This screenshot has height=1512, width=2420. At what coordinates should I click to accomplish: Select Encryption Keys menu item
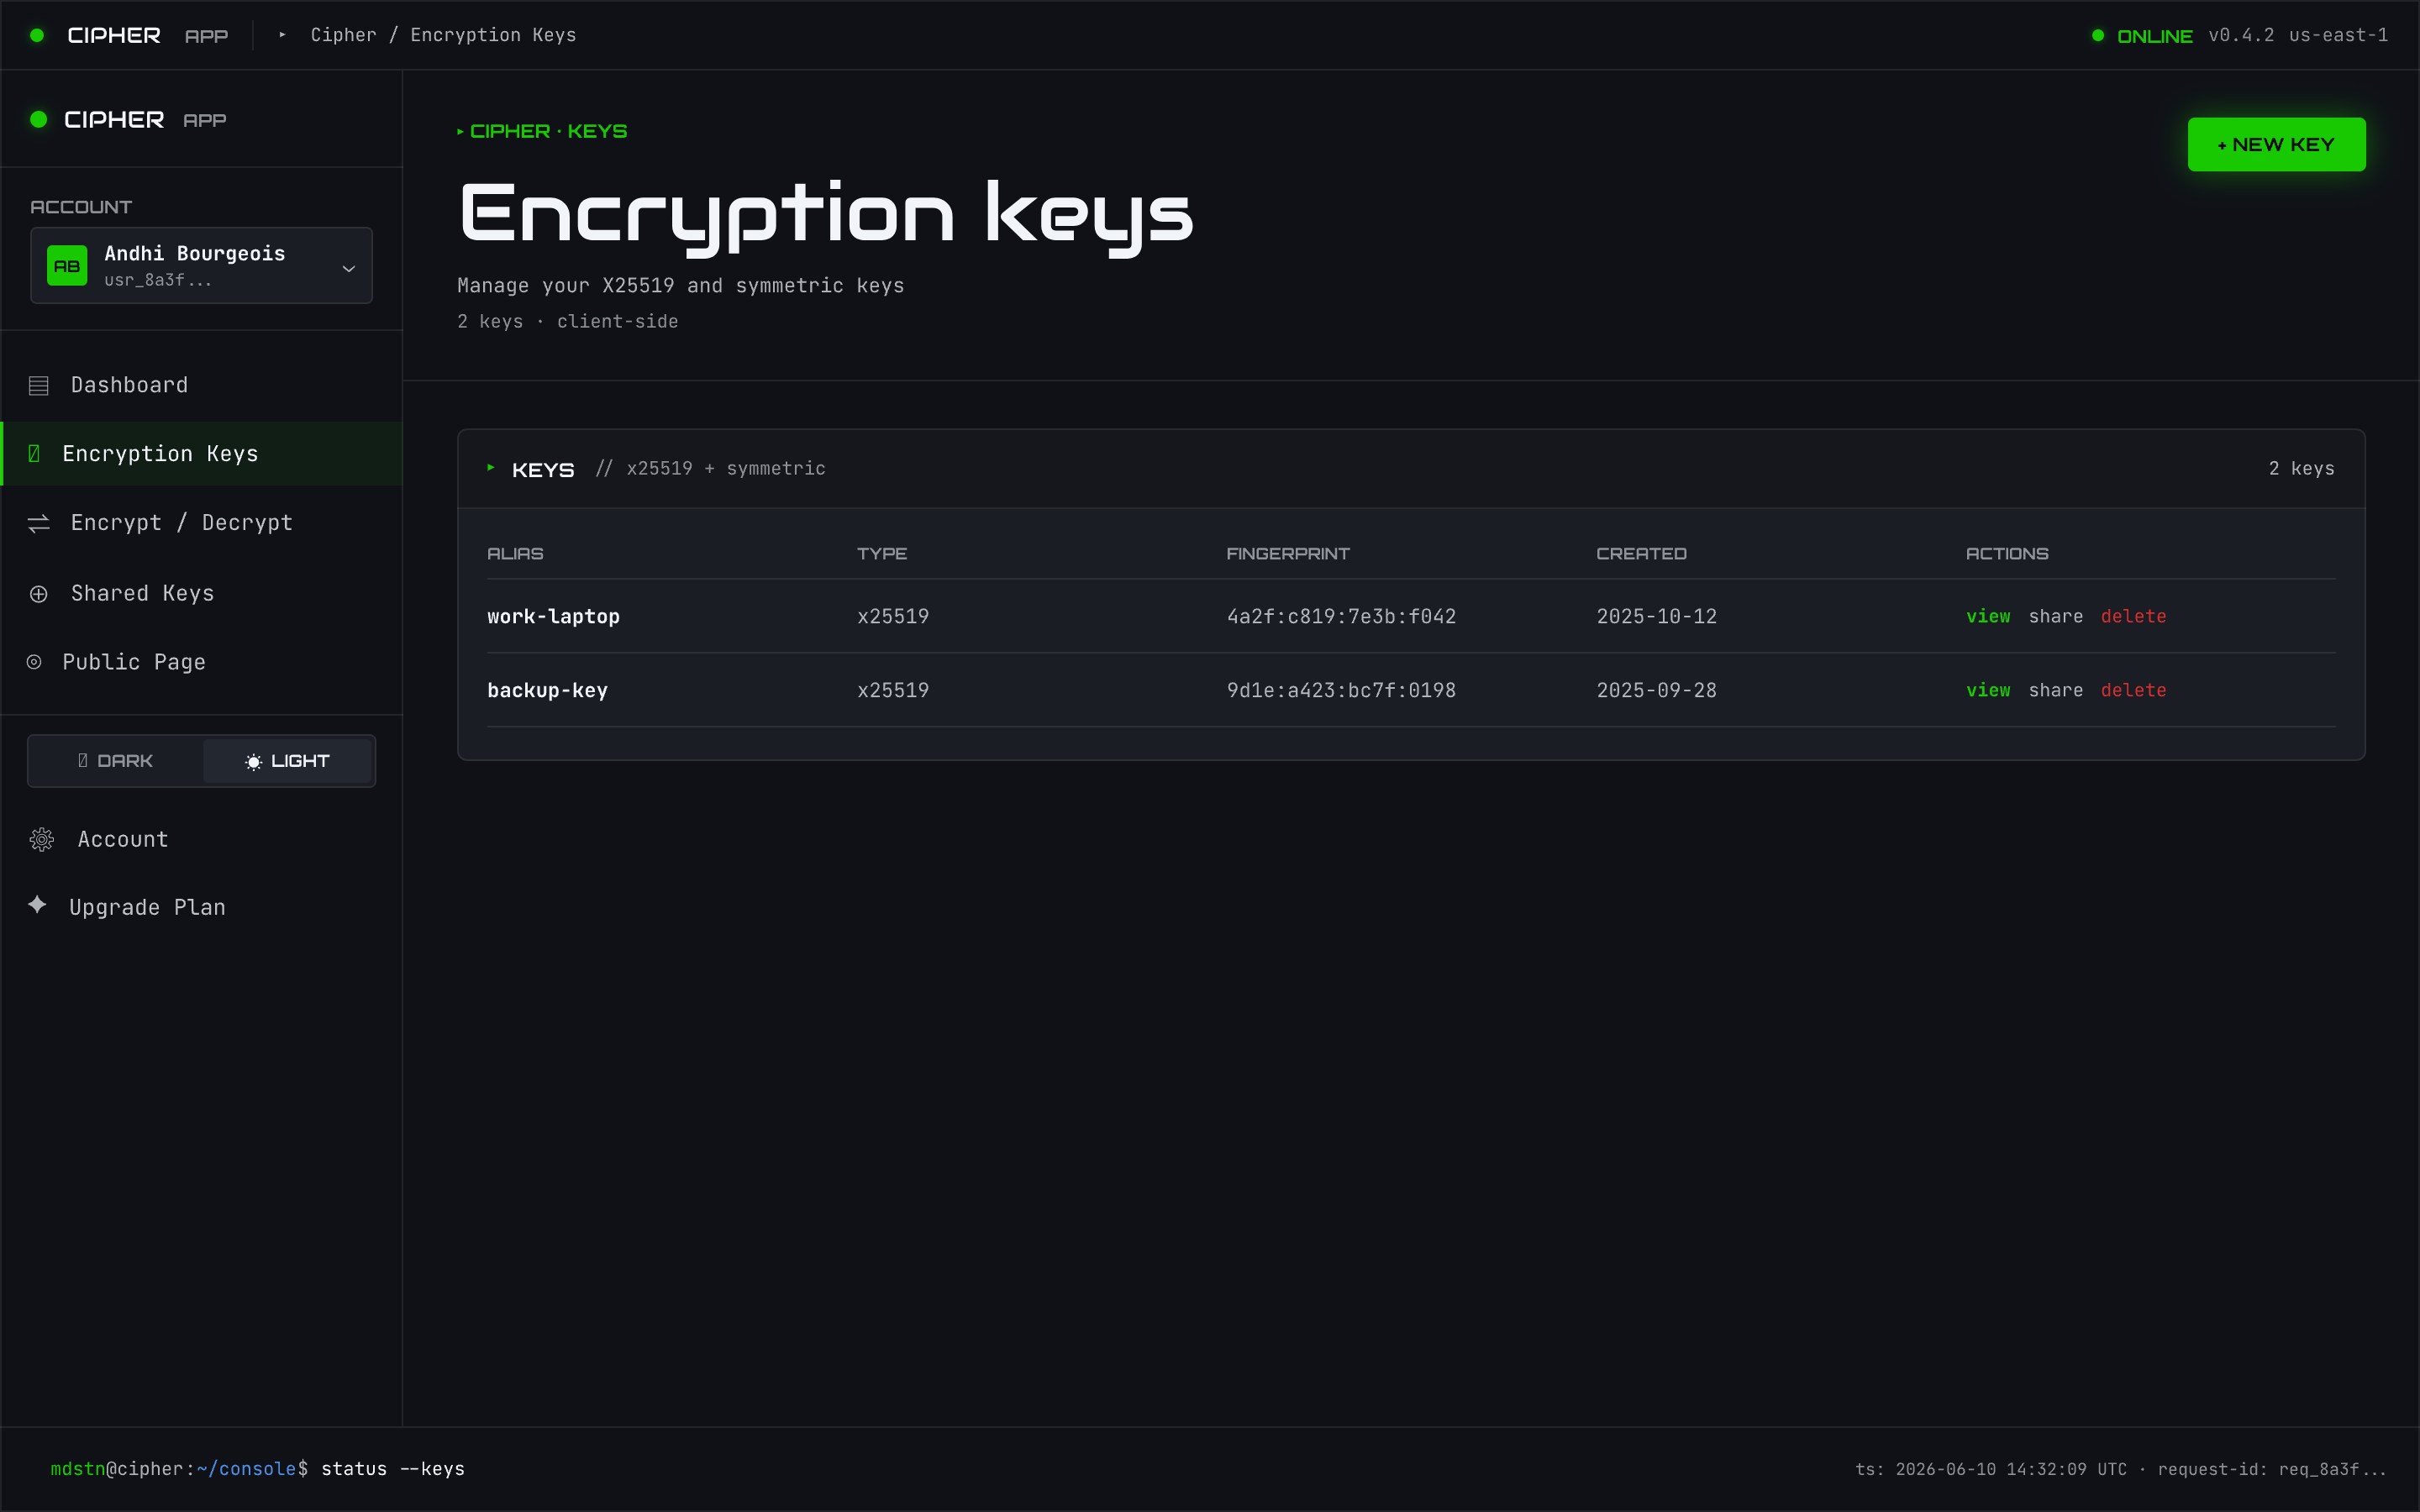point(201,454)
